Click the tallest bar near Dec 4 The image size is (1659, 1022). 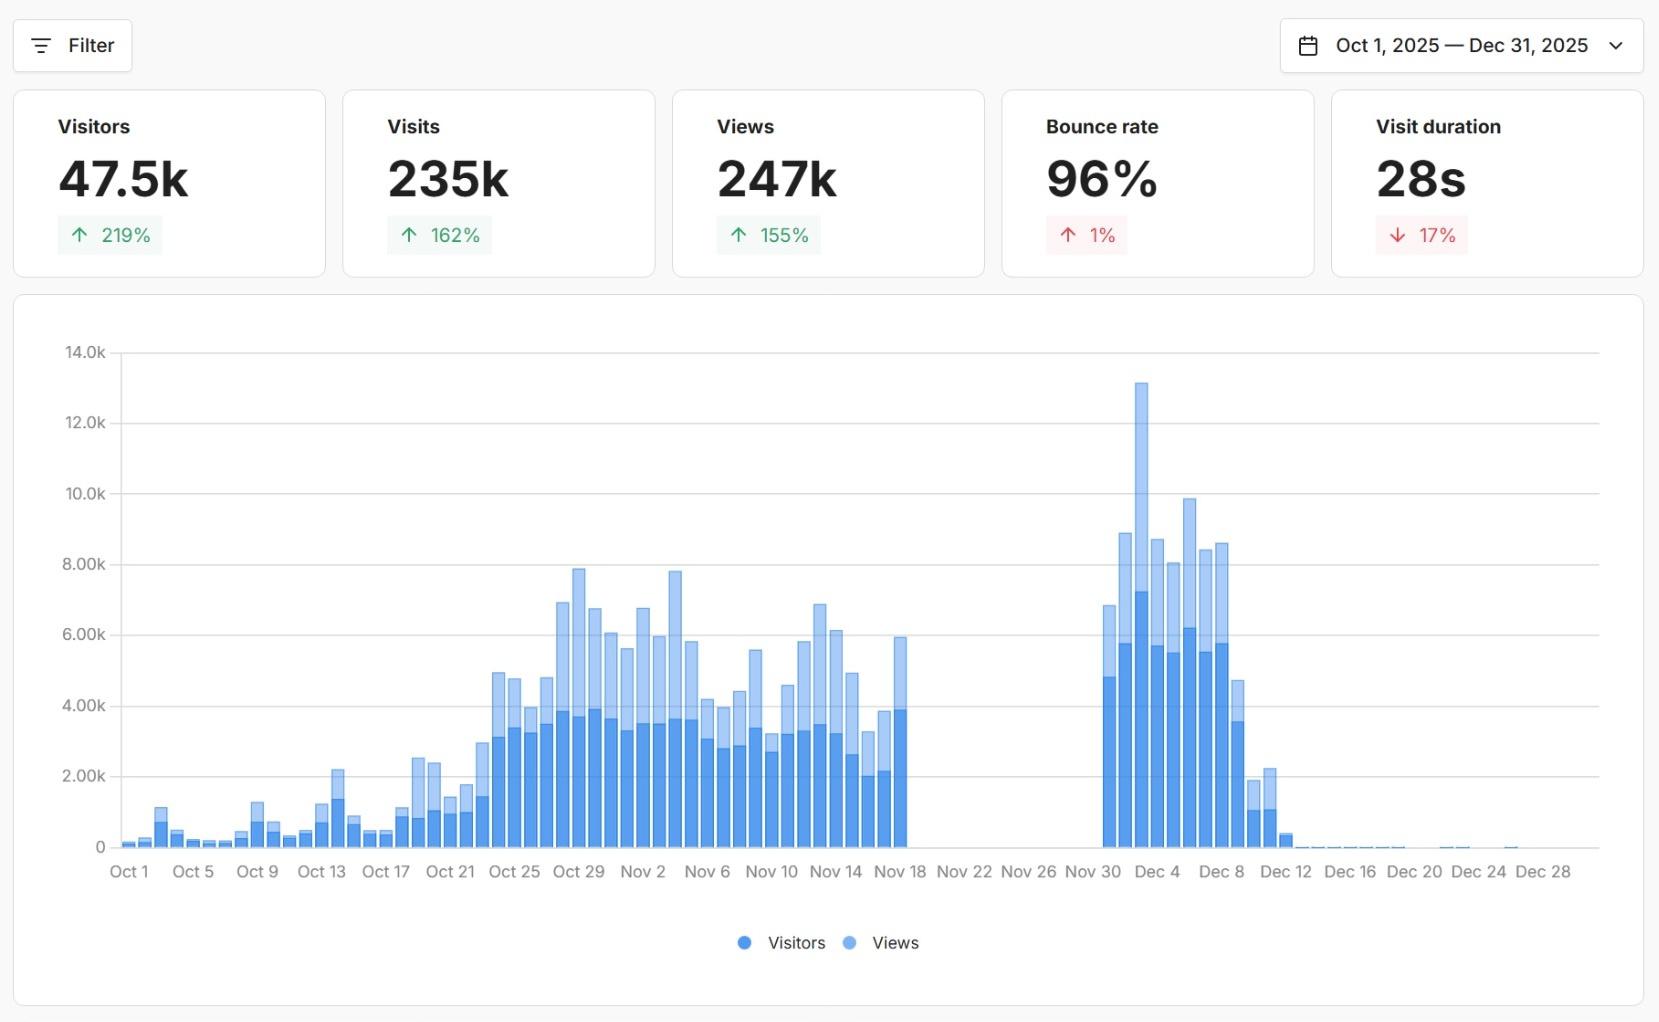pos(1141,600)
